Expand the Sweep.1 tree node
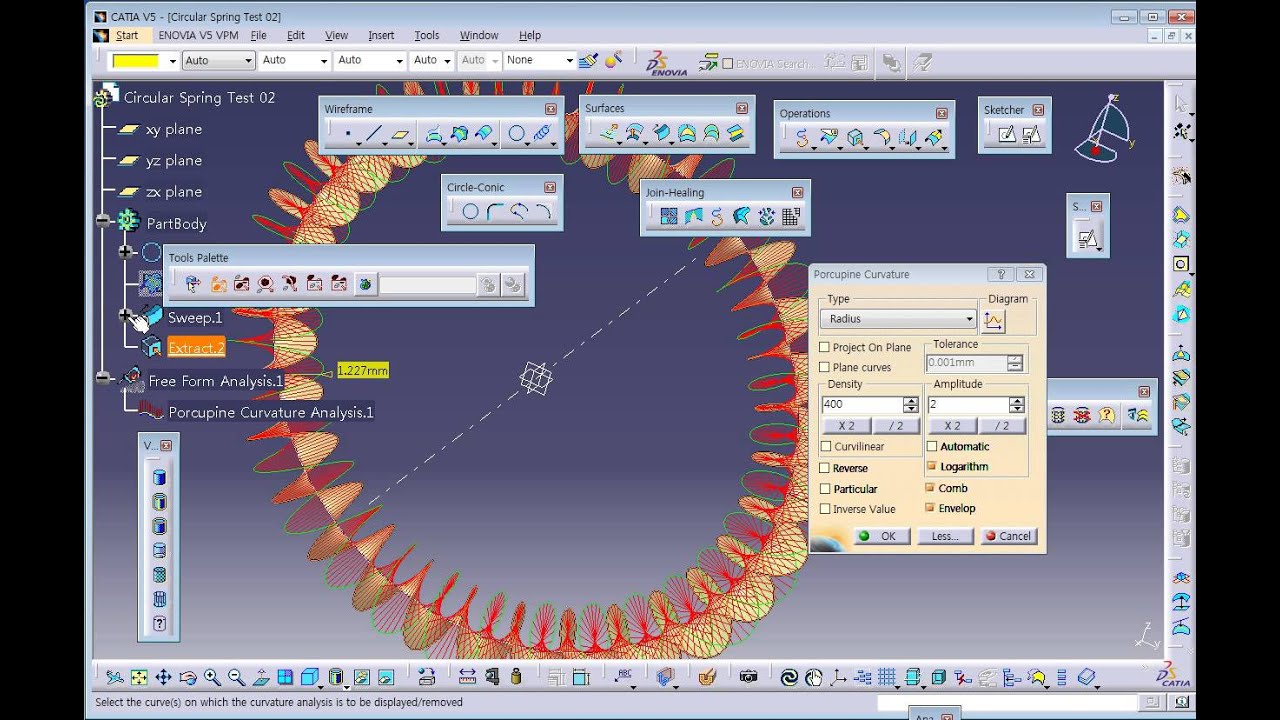 [x=126, y=316]
